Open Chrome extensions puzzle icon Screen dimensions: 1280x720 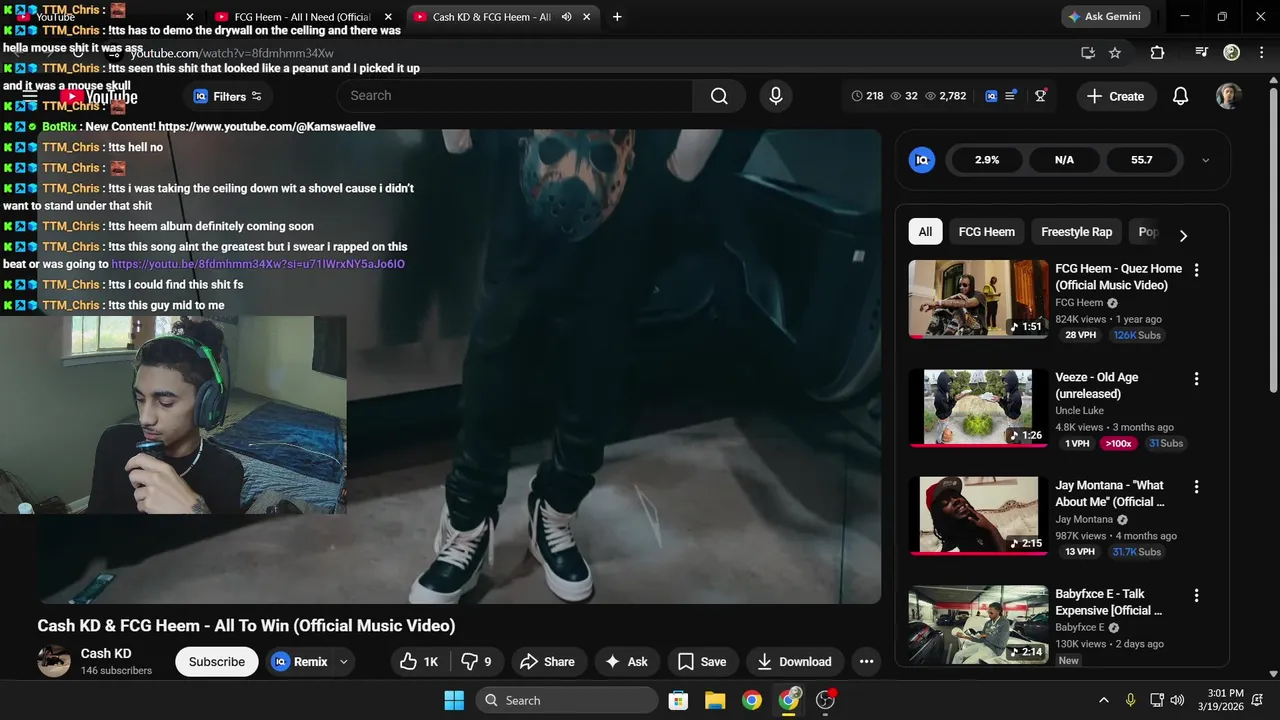(1157, 53)
